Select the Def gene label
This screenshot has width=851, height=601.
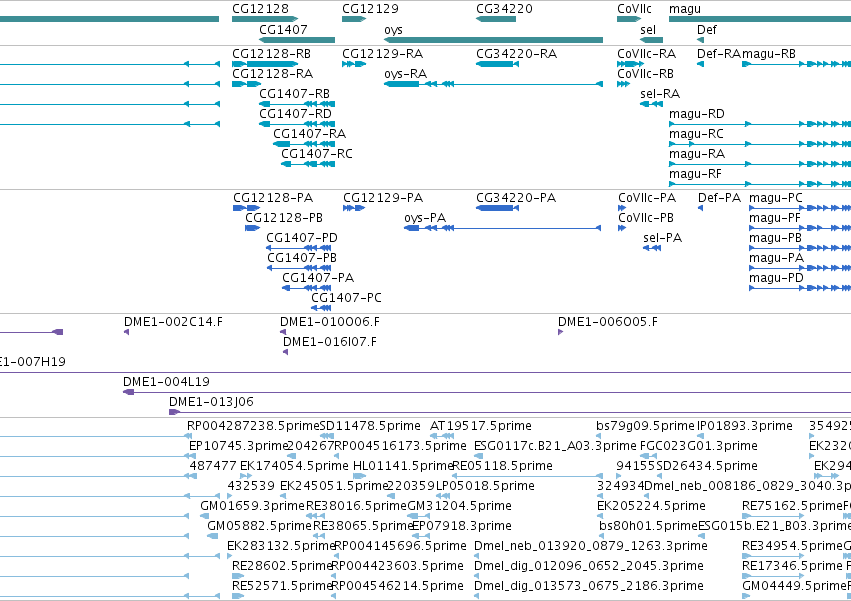(x=707, y=29)
